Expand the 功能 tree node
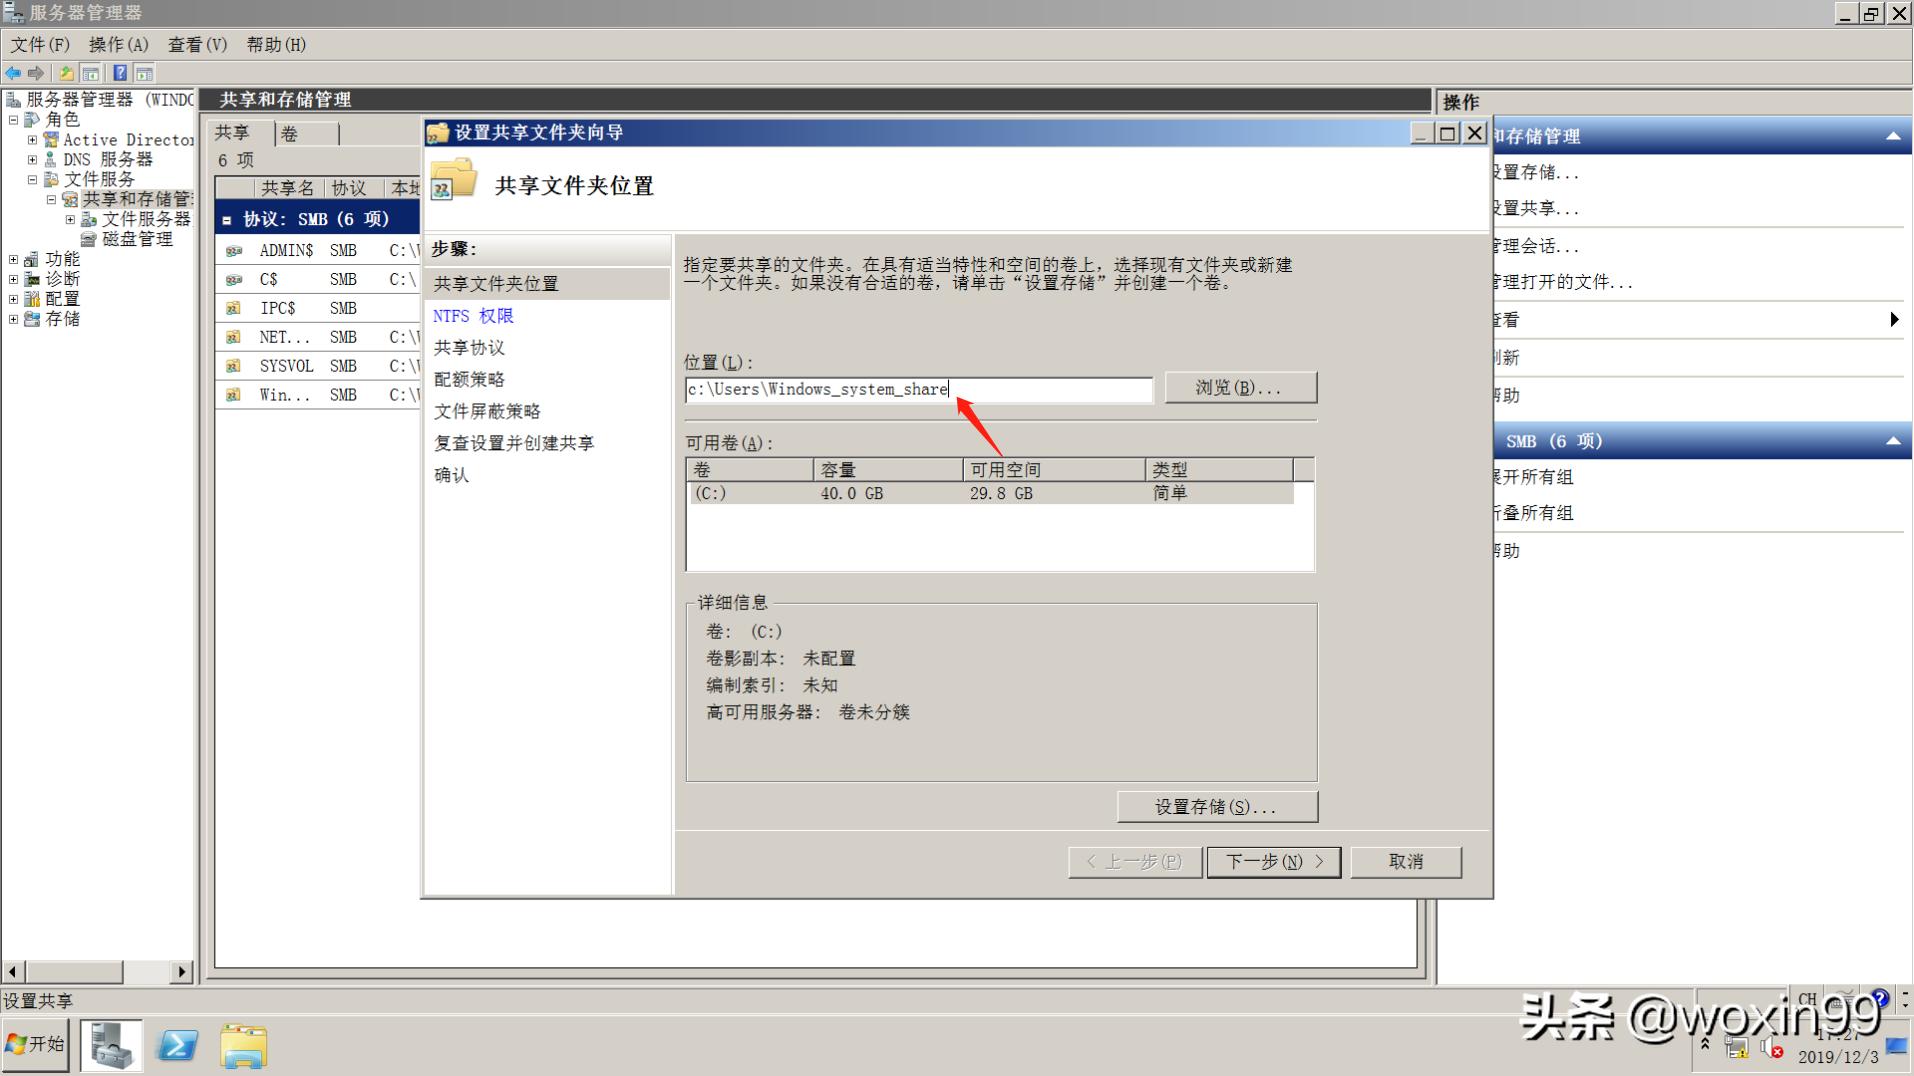The height and width of the screenshot is (1076, 1914). pos(13,258)
